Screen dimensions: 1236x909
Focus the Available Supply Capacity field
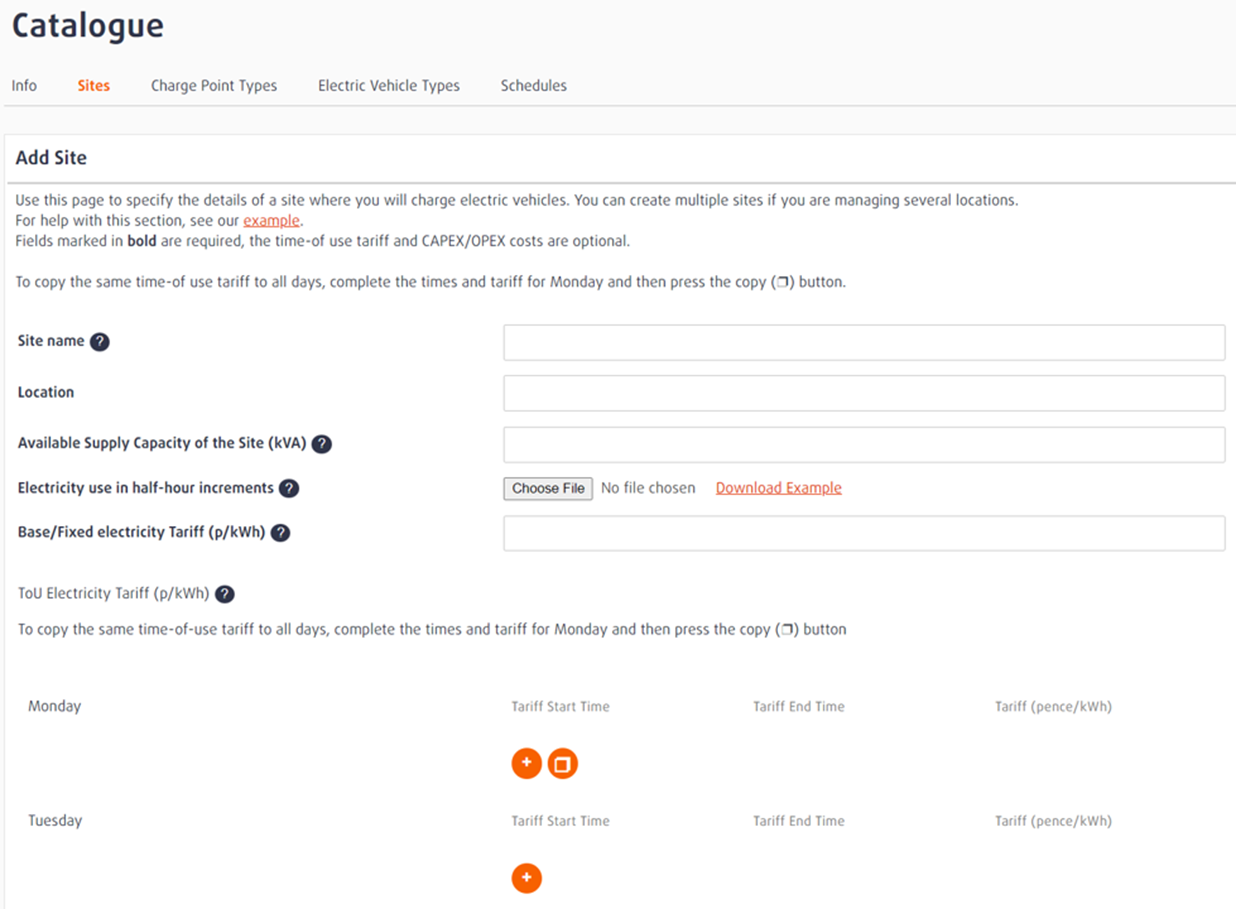coord(864,443)
